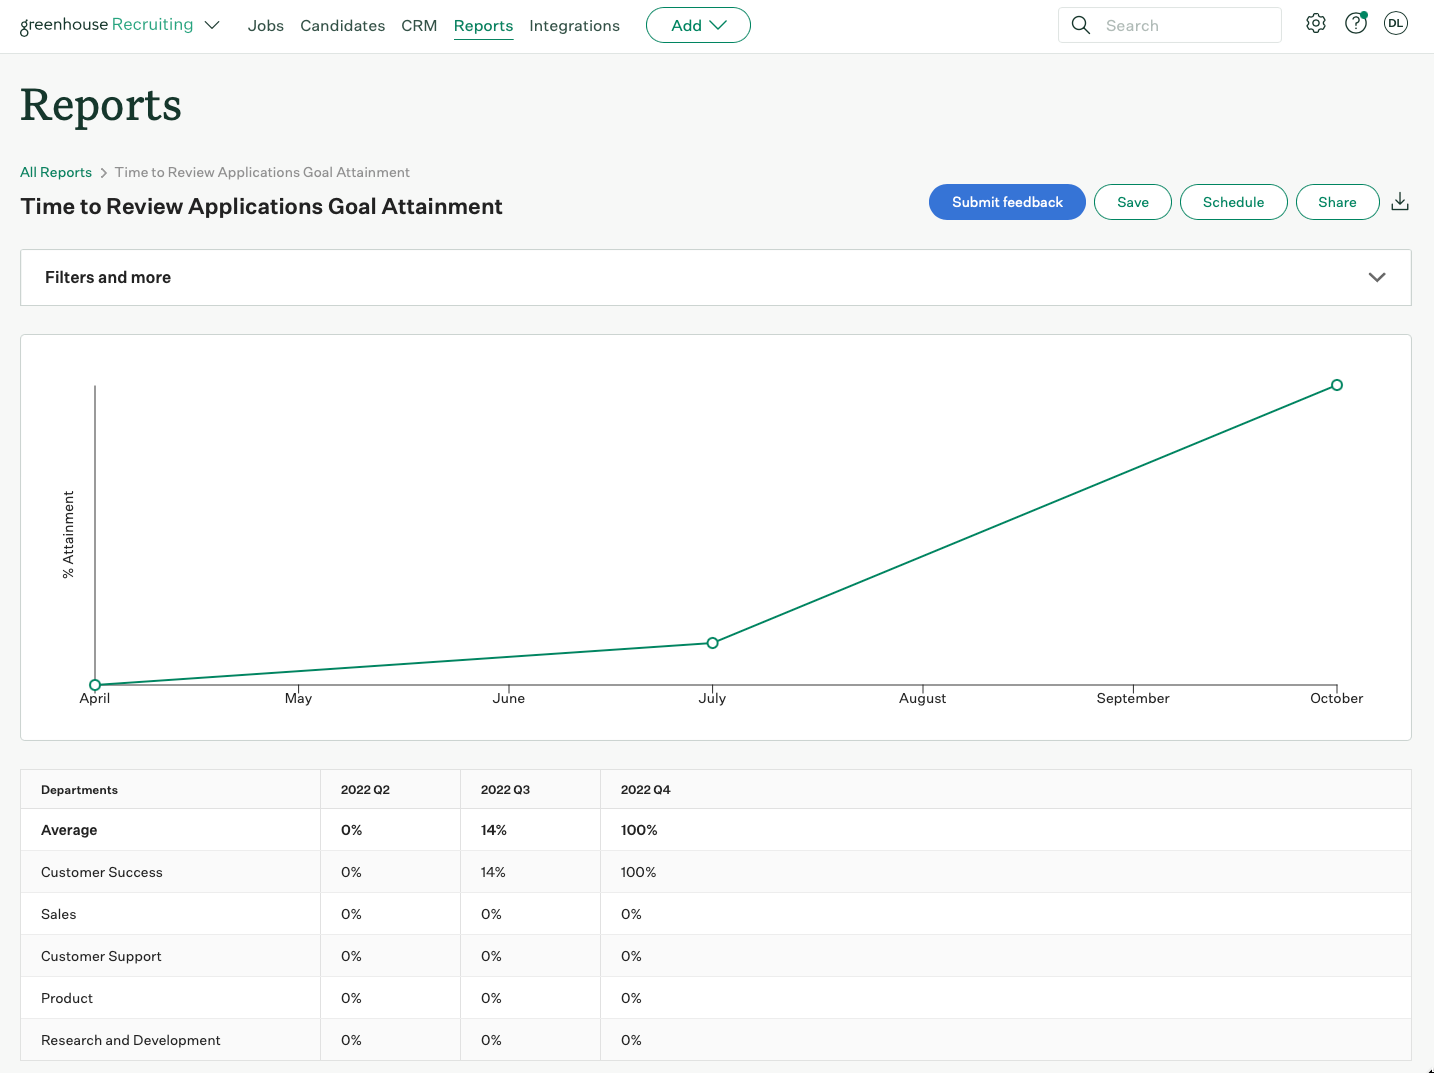Download the report using the download icon

pyautogui.click(x=1399, y=201)
